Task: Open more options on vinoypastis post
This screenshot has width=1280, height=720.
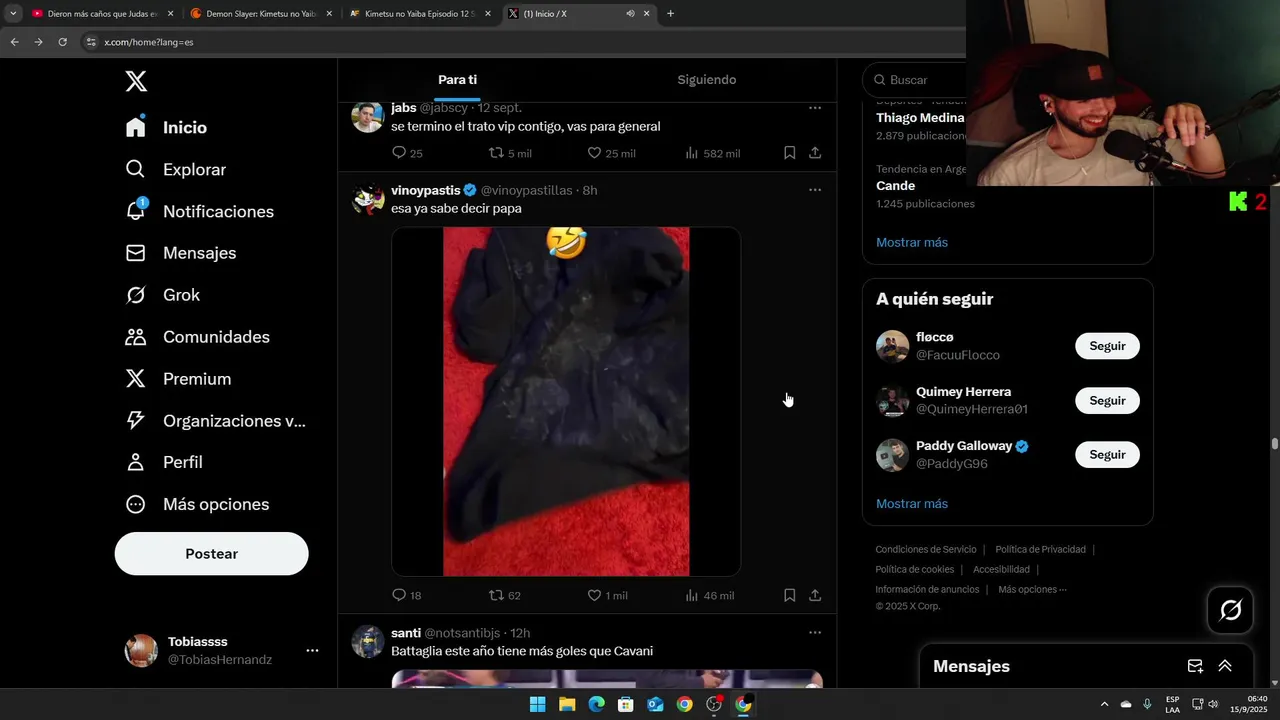Action: (x=815, y=190)
